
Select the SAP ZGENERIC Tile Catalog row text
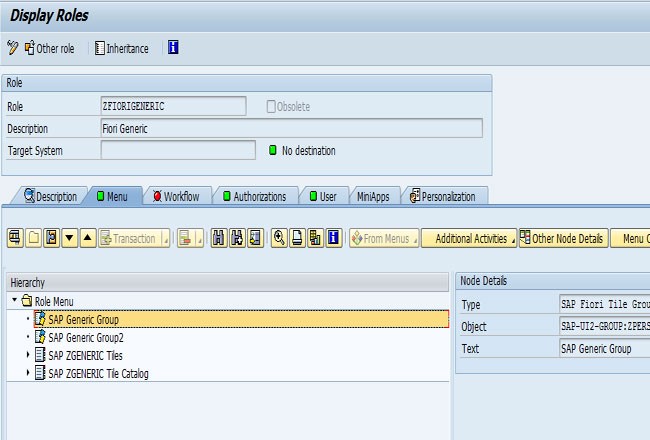point(98,374)
